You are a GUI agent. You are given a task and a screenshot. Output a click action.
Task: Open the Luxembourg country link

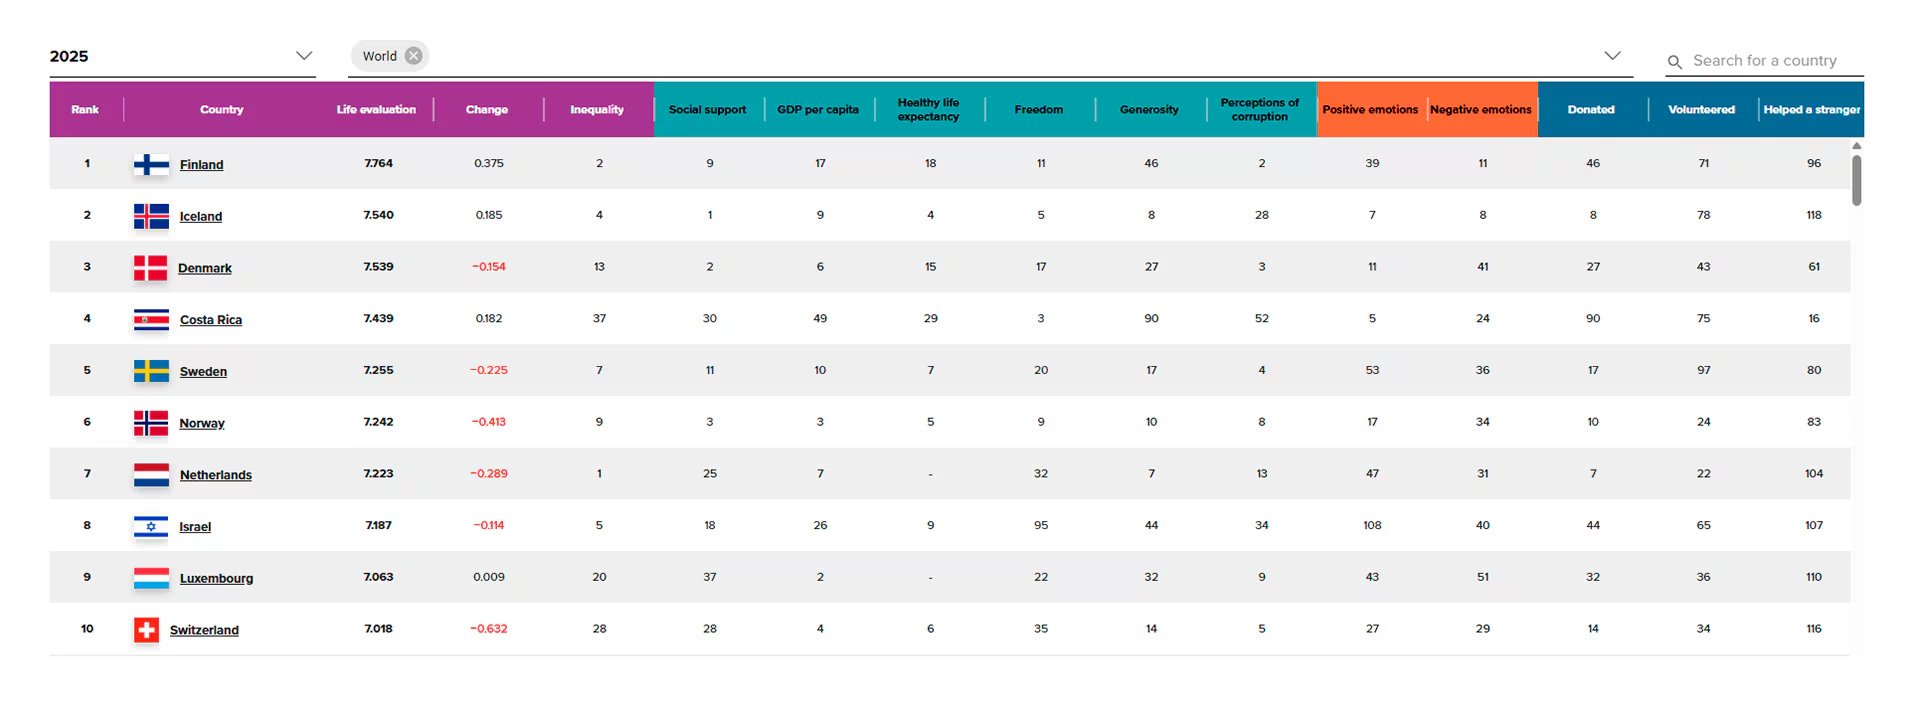217,579
